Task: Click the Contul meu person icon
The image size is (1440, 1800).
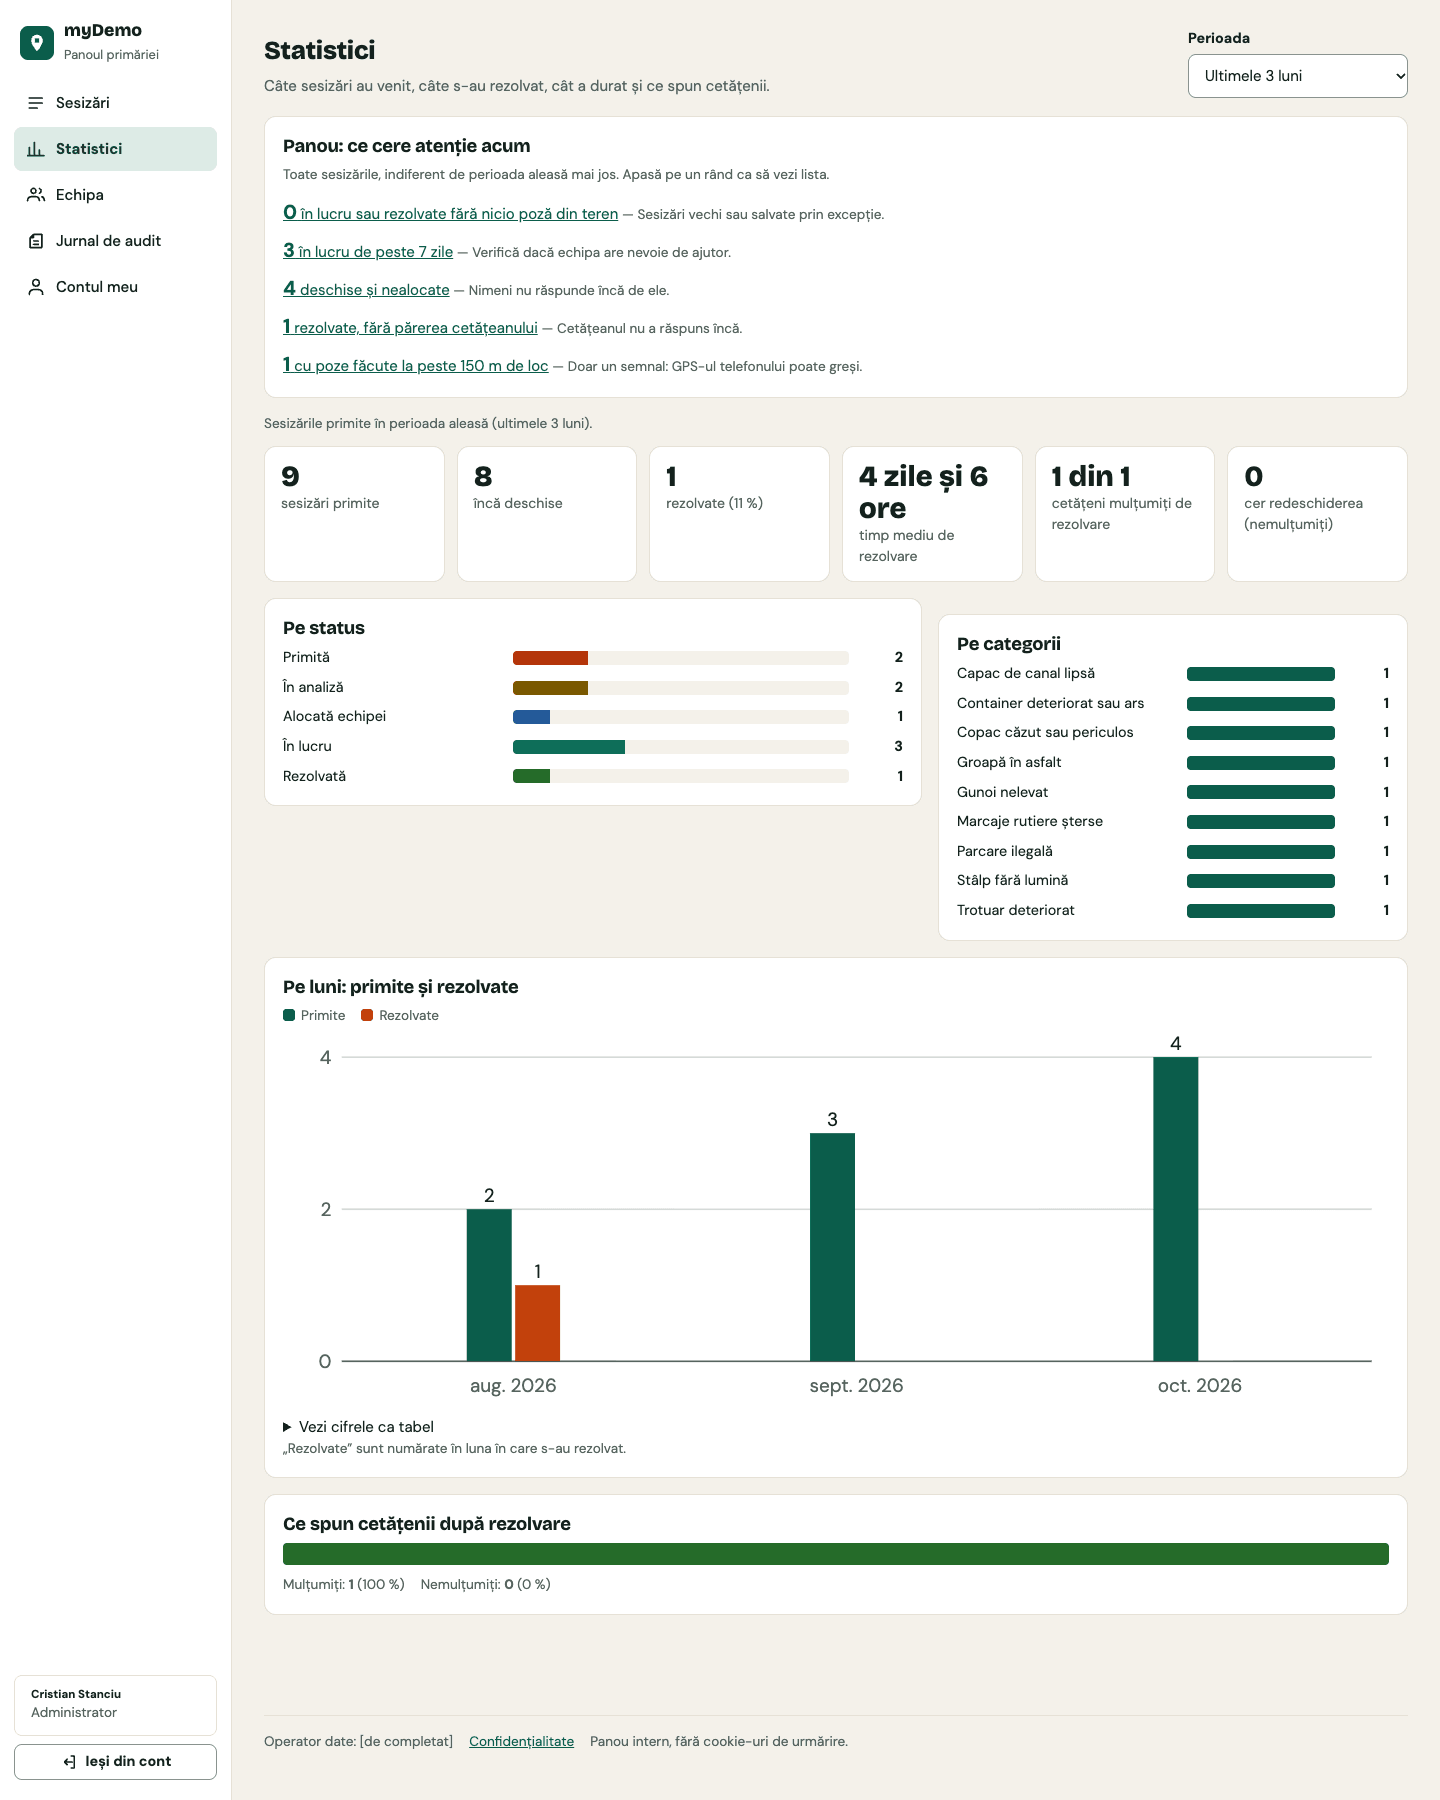Action: click(36, 287)
